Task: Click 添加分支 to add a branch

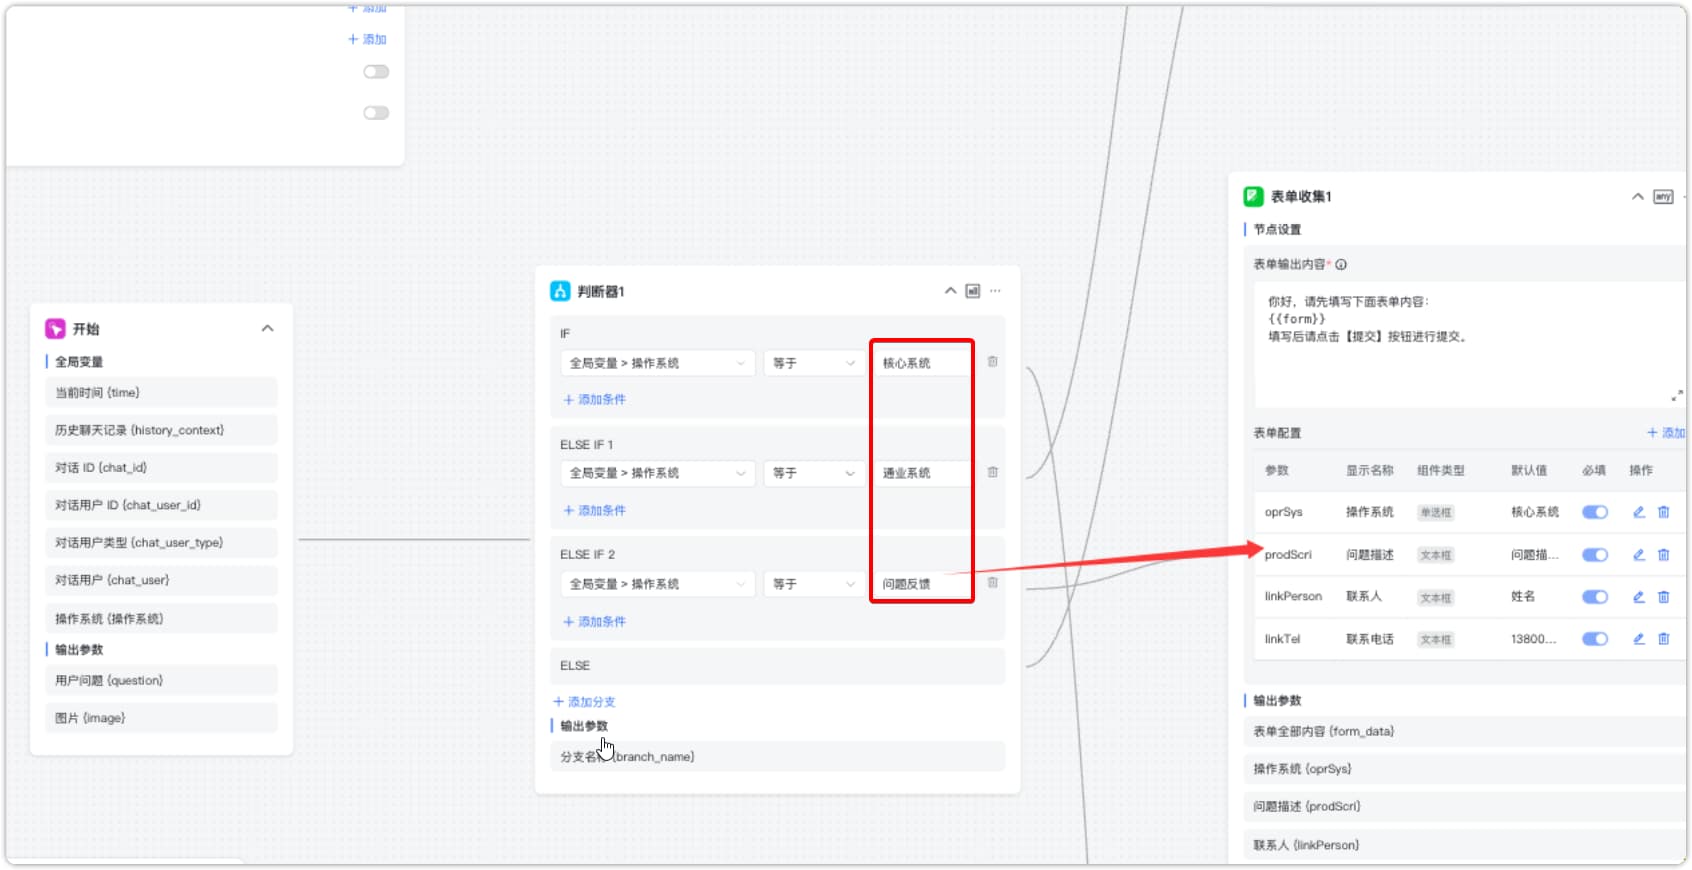Action: tap(585, 702)
